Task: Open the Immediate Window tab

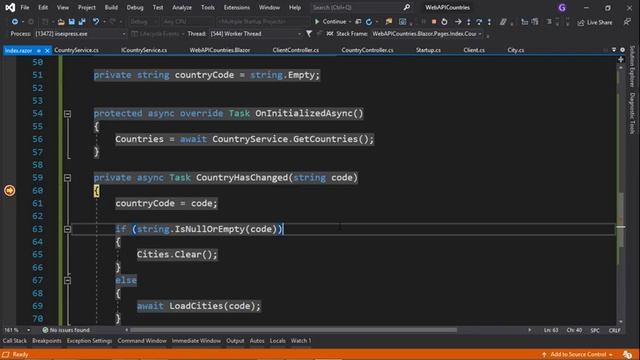Action: point(196,341)
